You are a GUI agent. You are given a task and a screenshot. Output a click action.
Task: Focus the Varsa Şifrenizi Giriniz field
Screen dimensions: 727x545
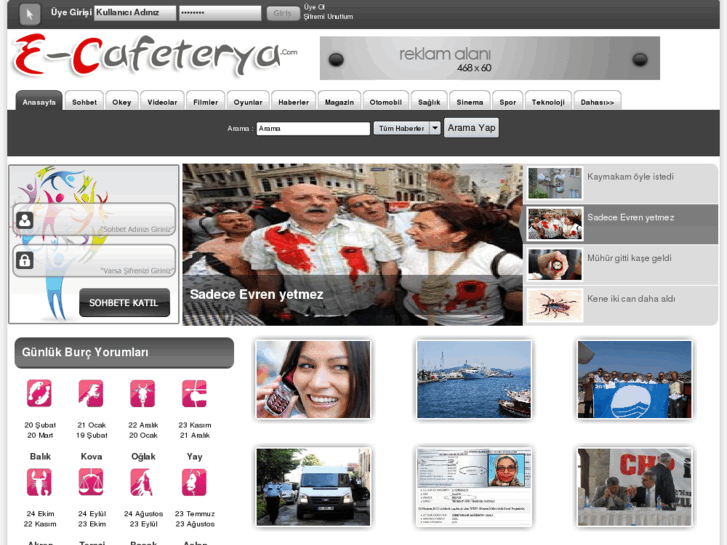[94, 261]
